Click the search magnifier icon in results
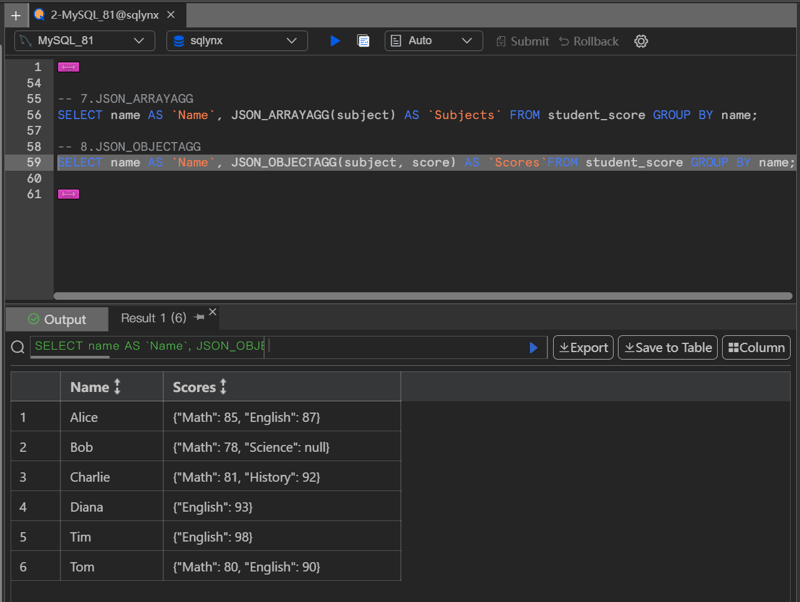 18,347
